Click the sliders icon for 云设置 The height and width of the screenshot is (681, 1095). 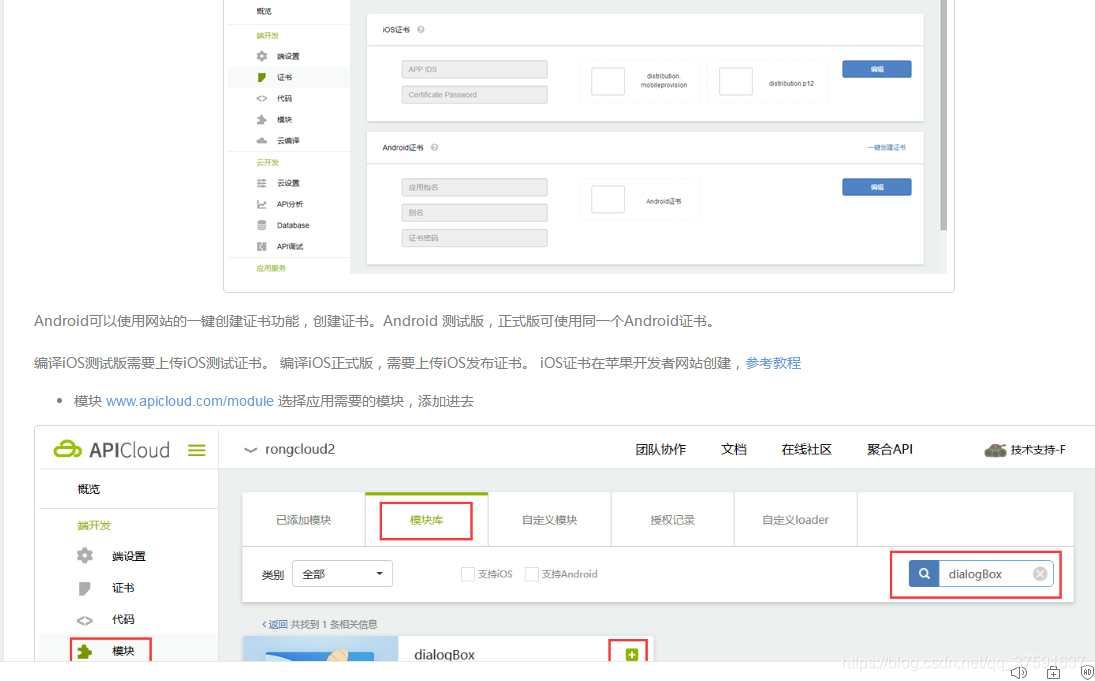point(262,183)
